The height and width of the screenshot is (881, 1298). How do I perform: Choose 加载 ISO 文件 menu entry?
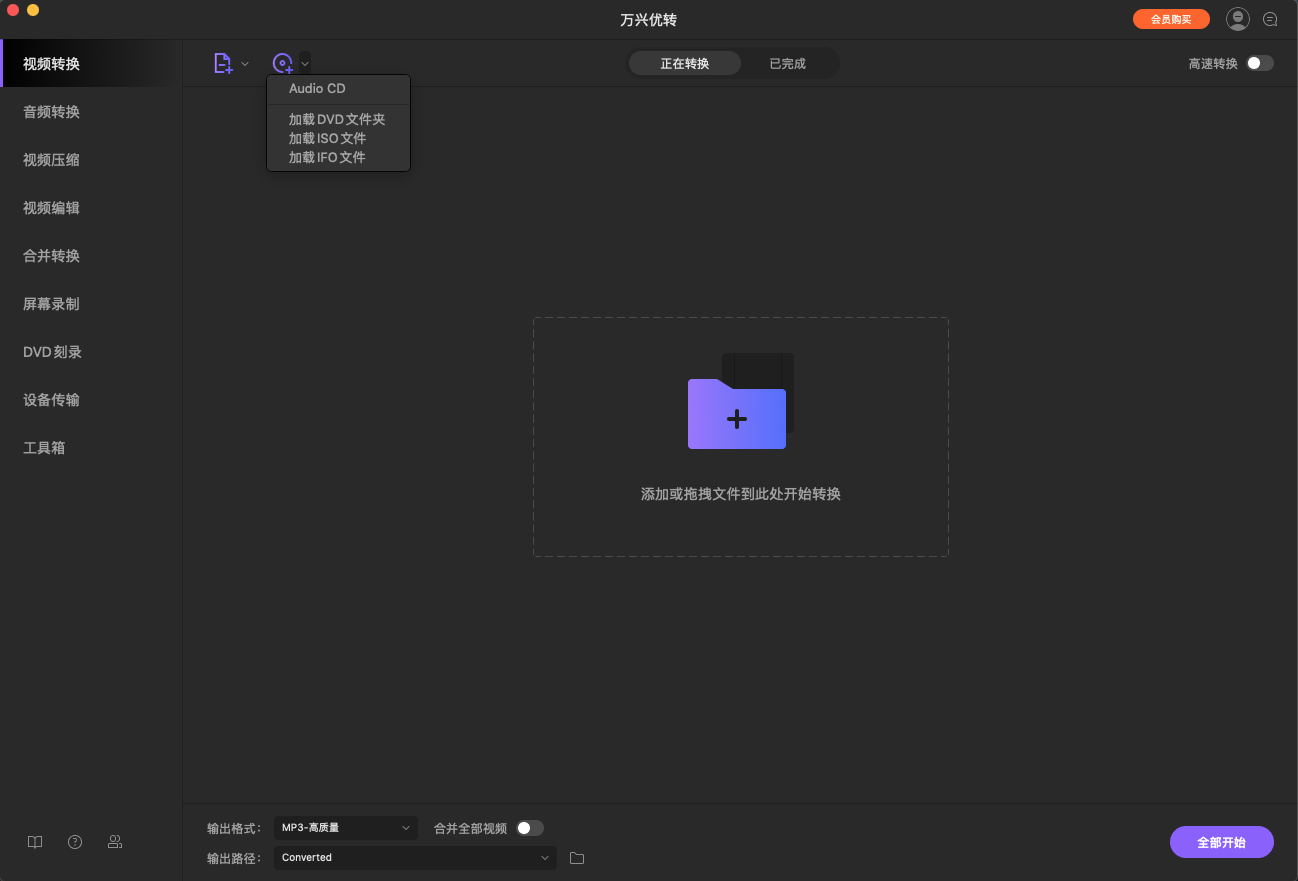[x=327, y=138]
